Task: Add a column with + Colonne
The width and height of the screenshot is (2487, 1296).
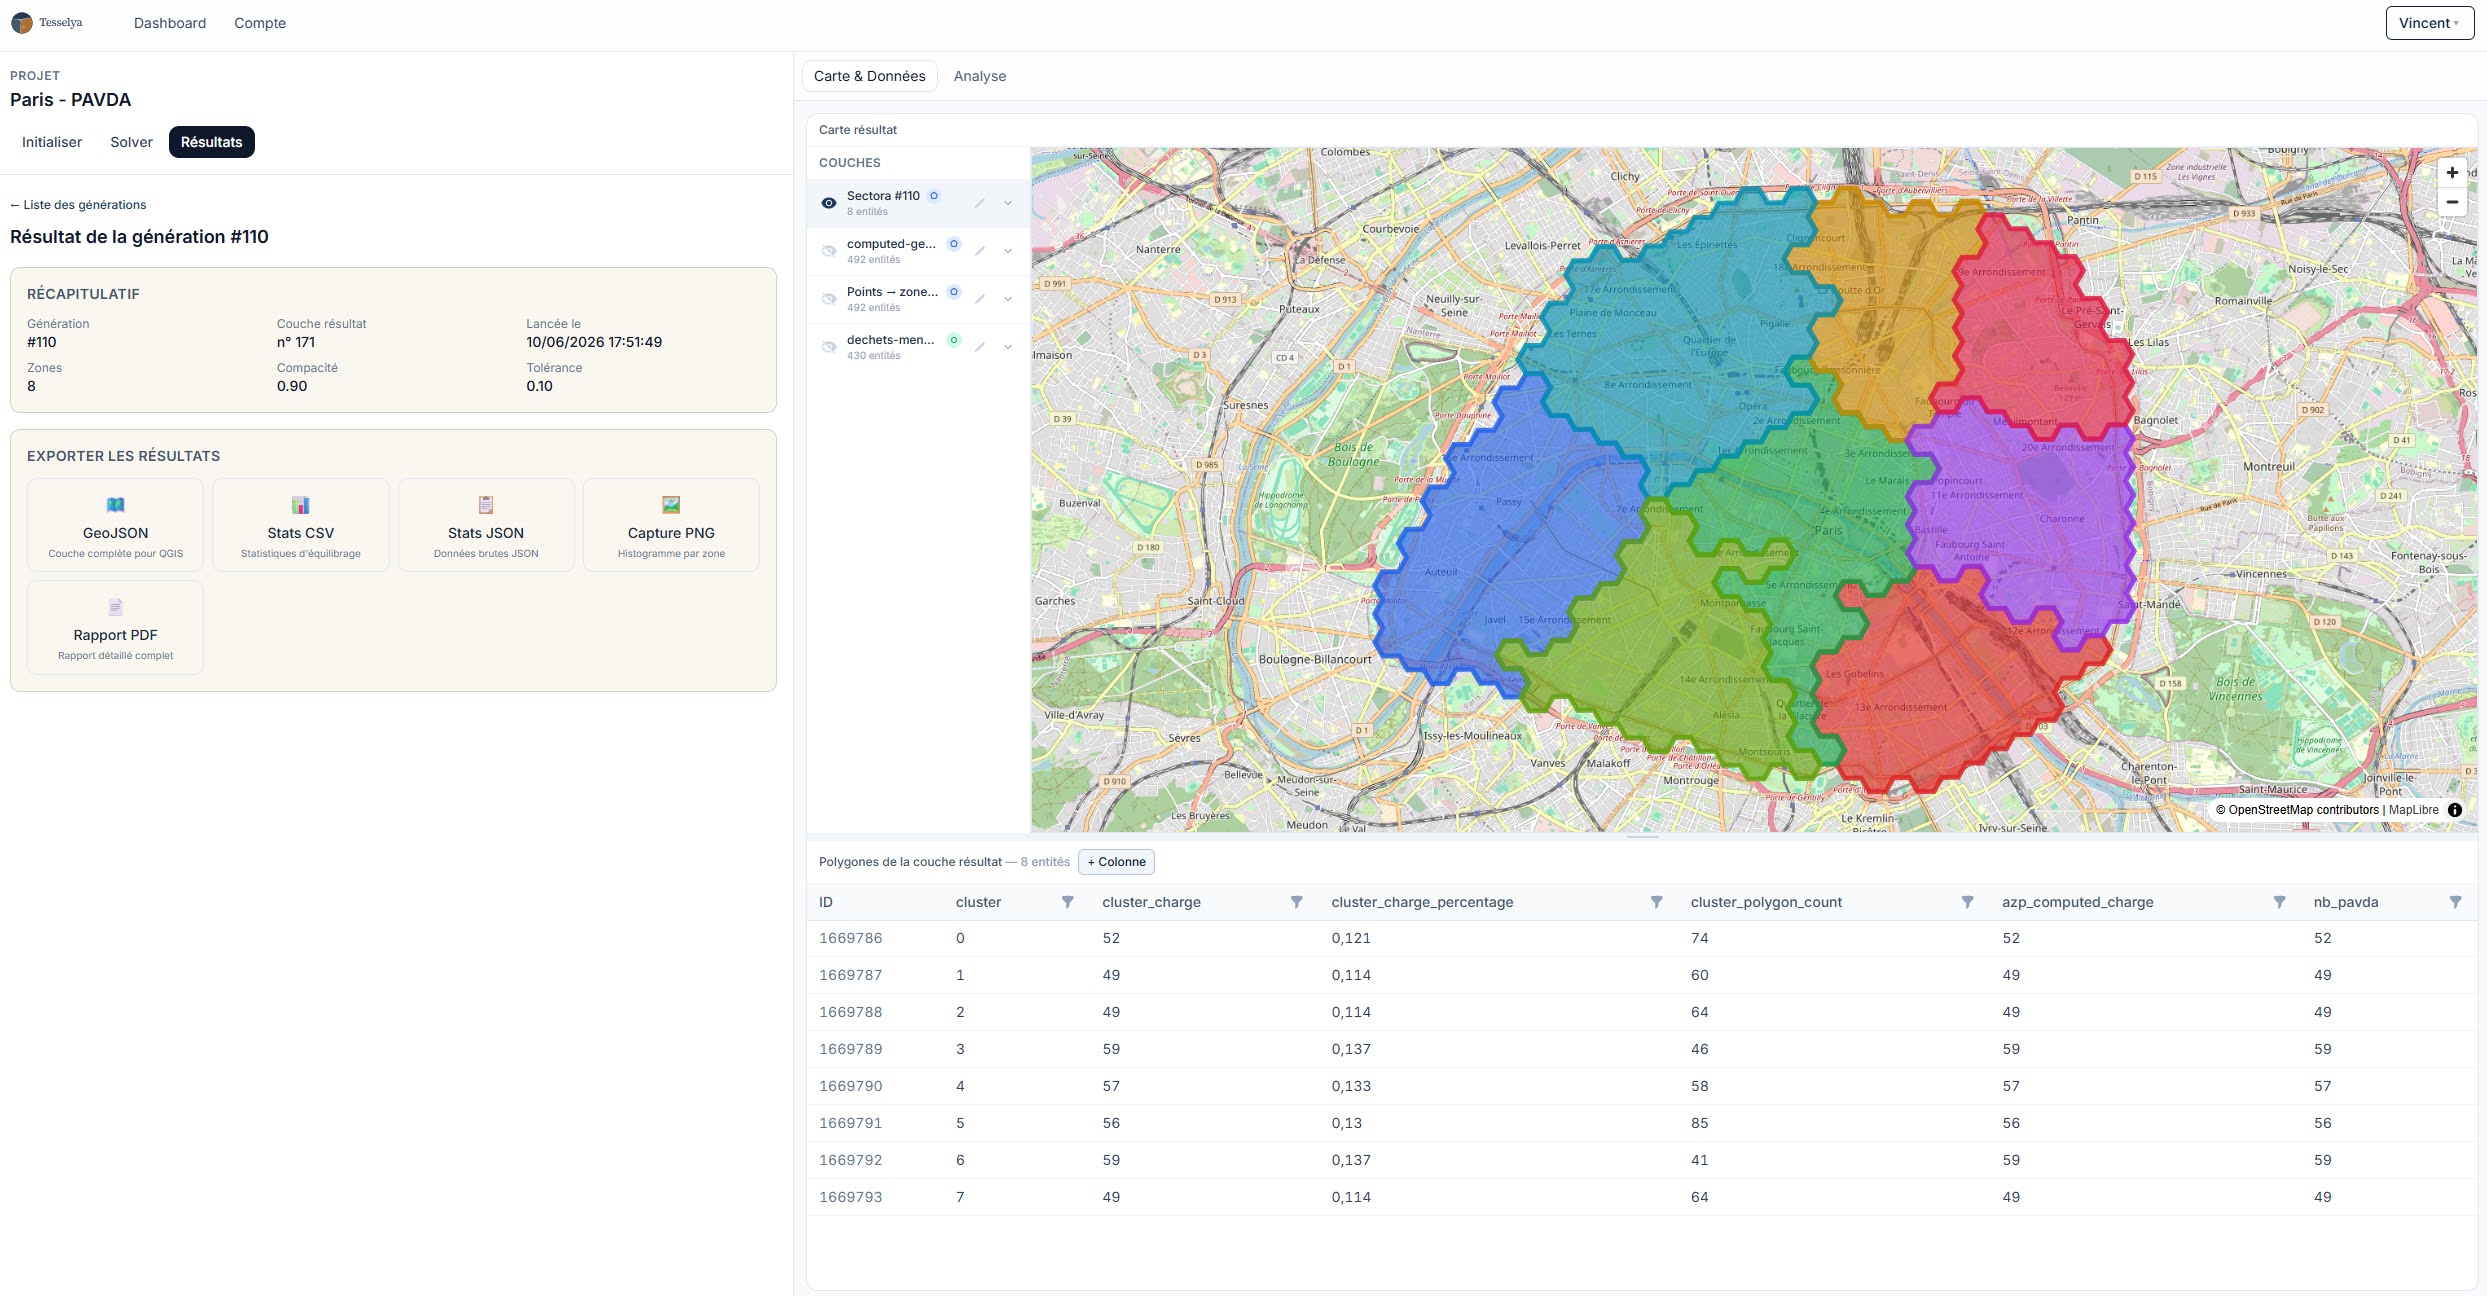Action: (x=1116, y=862)
